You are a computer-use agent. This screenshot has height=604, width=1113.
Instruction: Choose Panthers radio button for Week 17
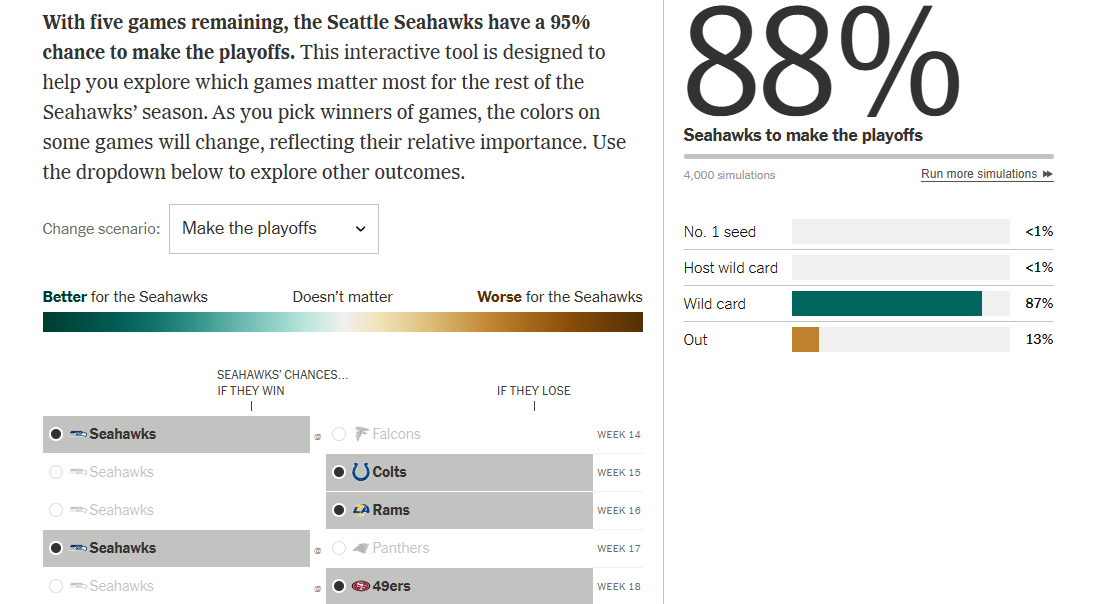coord(339,548)
